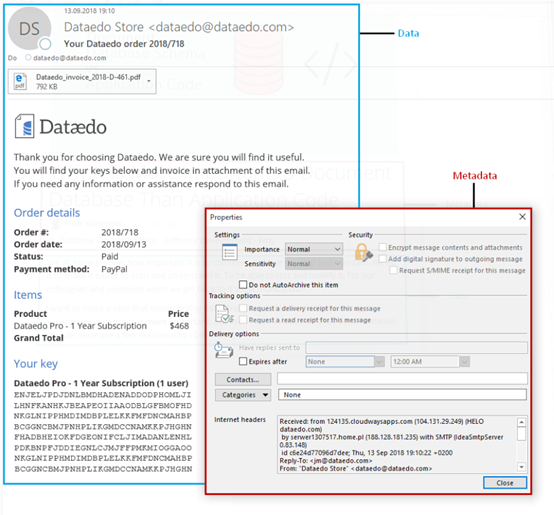Click the Settings list icon in Properties
The image size is (554, 515).
point(230,252)
